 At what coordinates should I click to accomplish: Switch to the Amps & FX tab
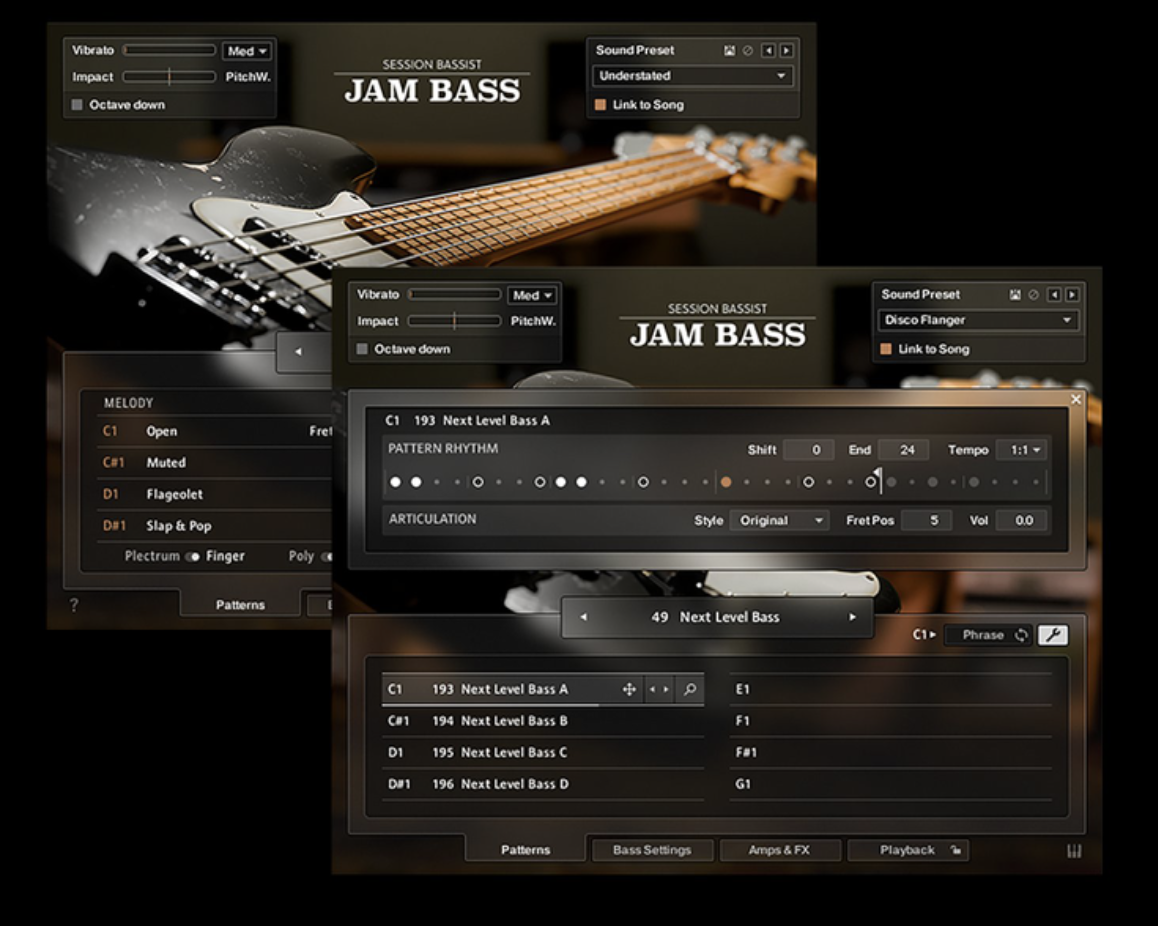click(779, 850)
